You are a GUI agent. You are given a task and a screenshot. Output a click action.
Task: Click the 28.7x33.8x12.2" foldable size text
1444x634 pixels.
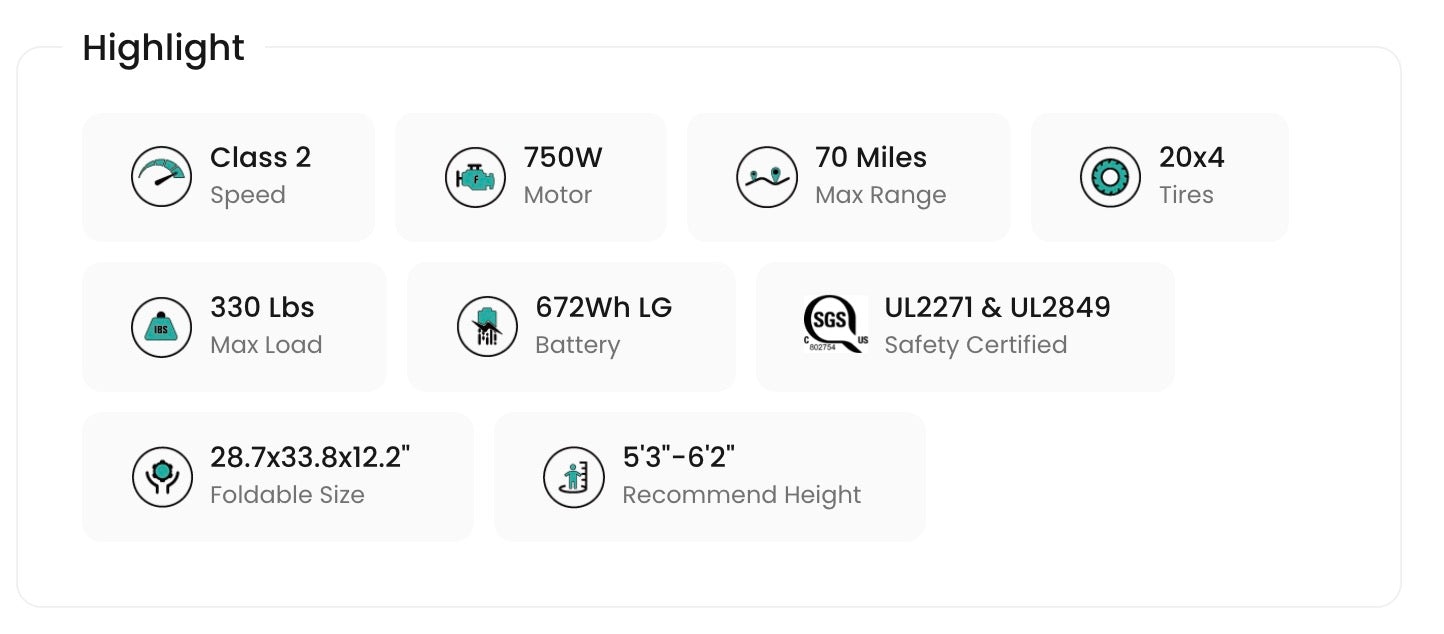[310, 457]
